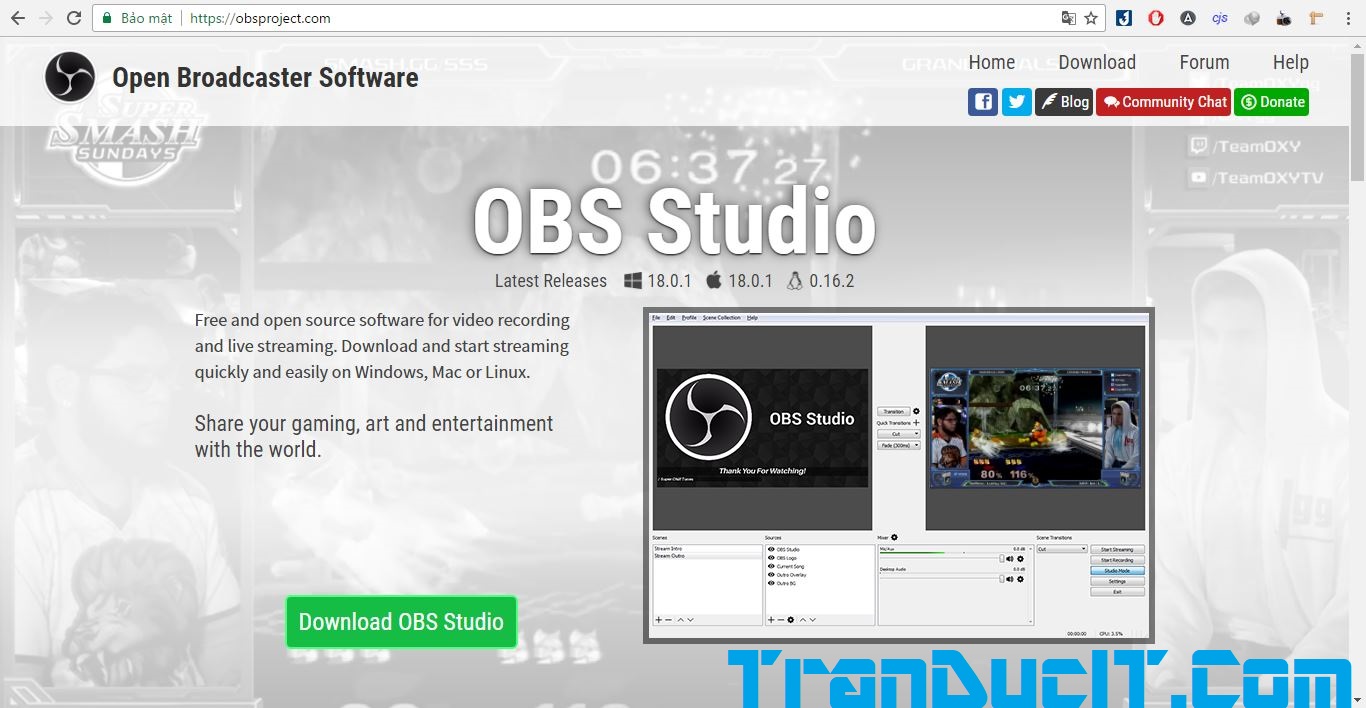1366x708 pixels.
Task: Reload the obsproject.com page
Action: tap(74, 18)
